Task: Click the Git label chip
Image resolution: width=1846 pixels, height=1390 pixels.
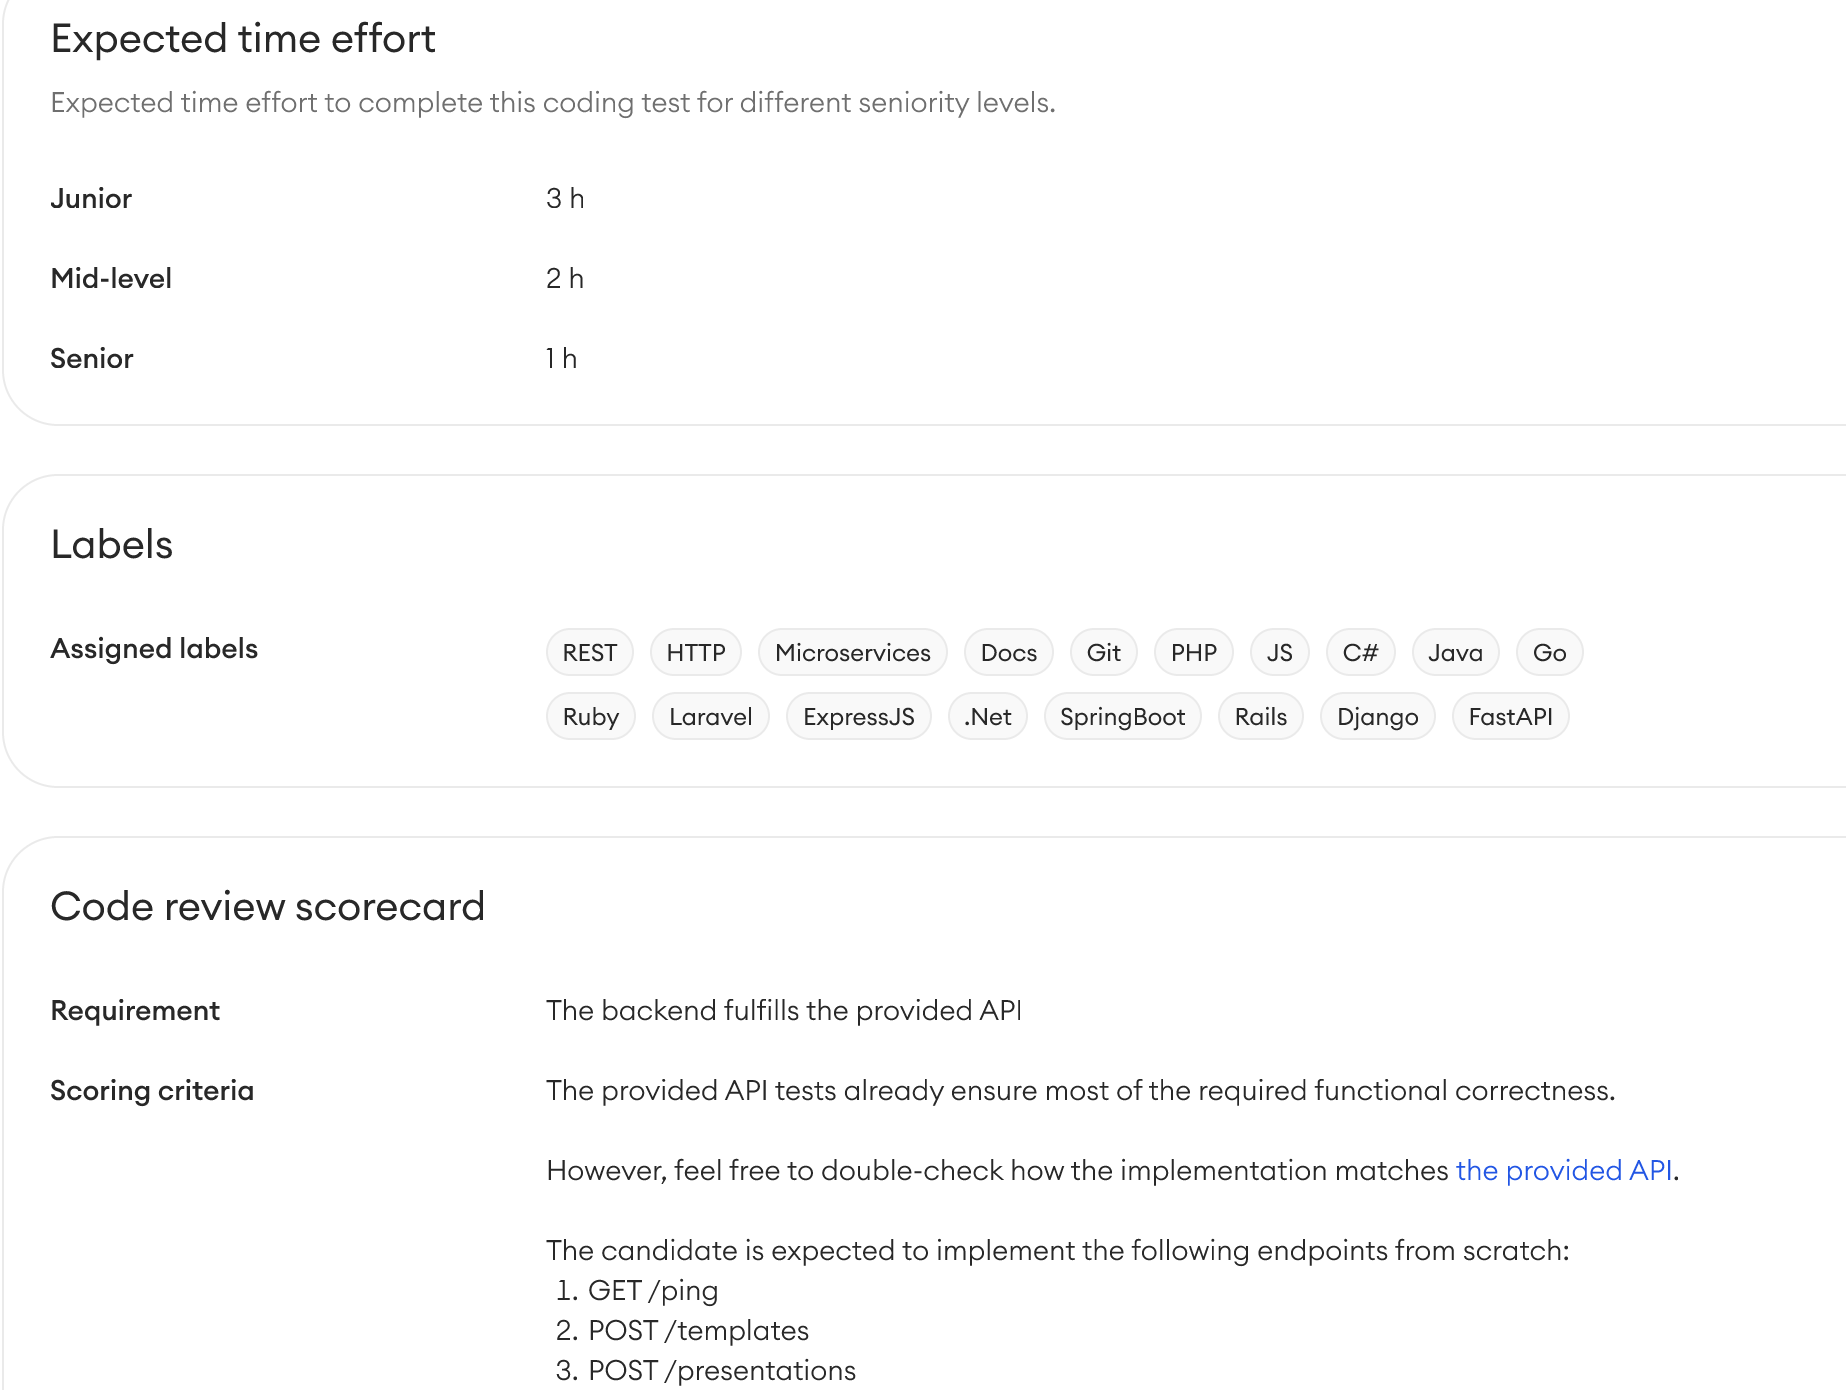Action: (1104, 653)
